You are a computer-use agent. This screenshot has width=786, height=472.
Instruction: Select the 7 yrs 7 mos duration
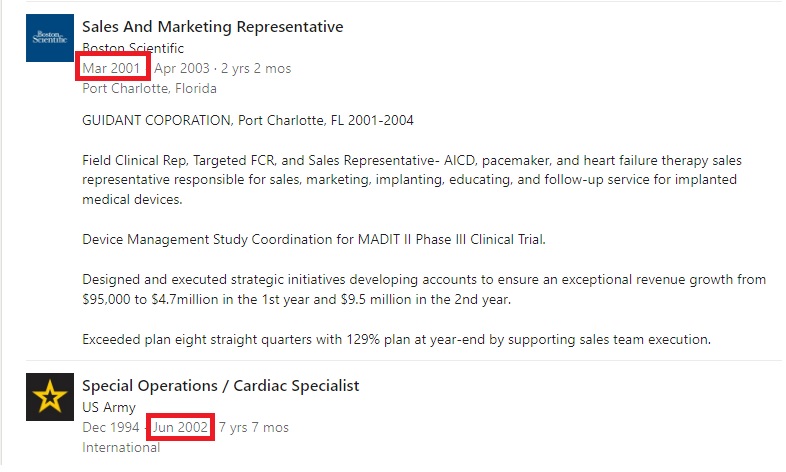click(x=254, y=427)
